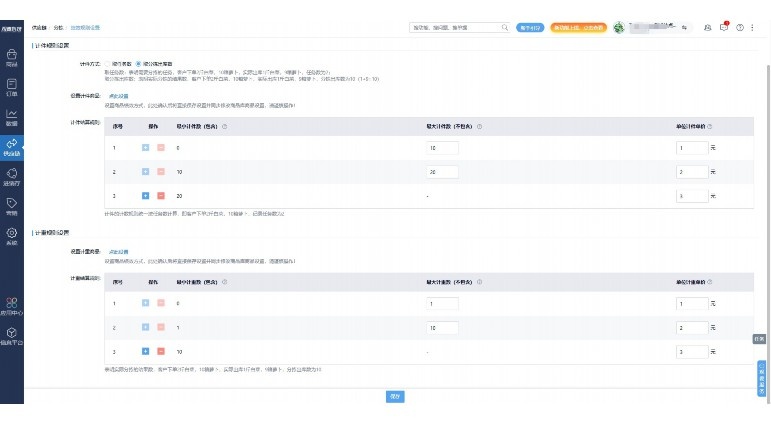771x424 pixels.
Task: Select the second piece-count method radio button
Action: coord(138,64)
